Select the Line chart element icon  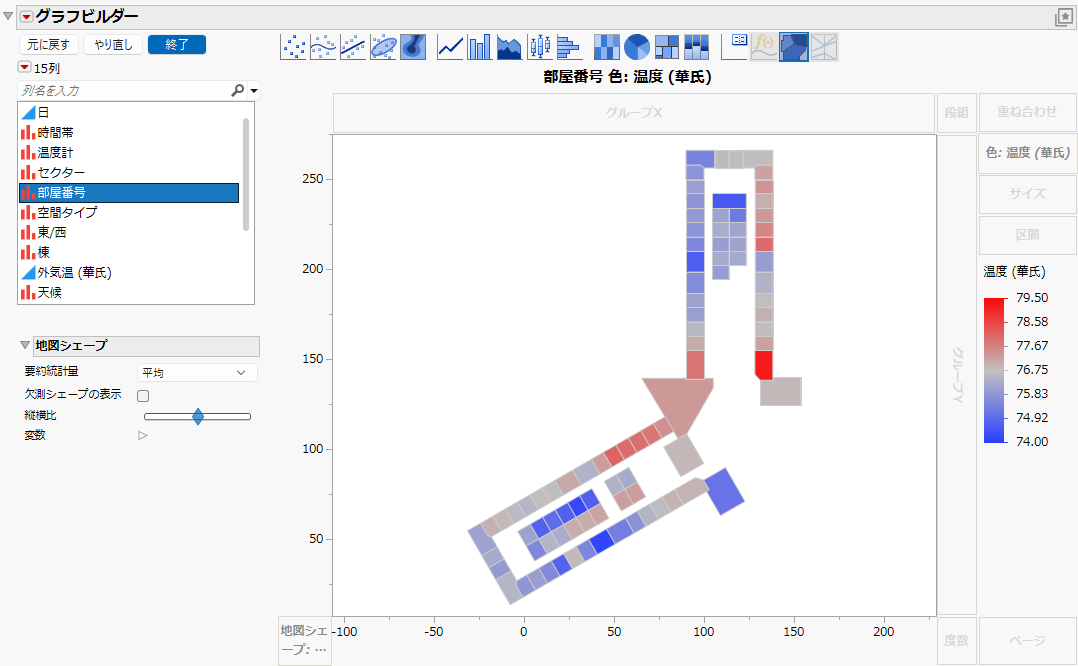[450, 47]
